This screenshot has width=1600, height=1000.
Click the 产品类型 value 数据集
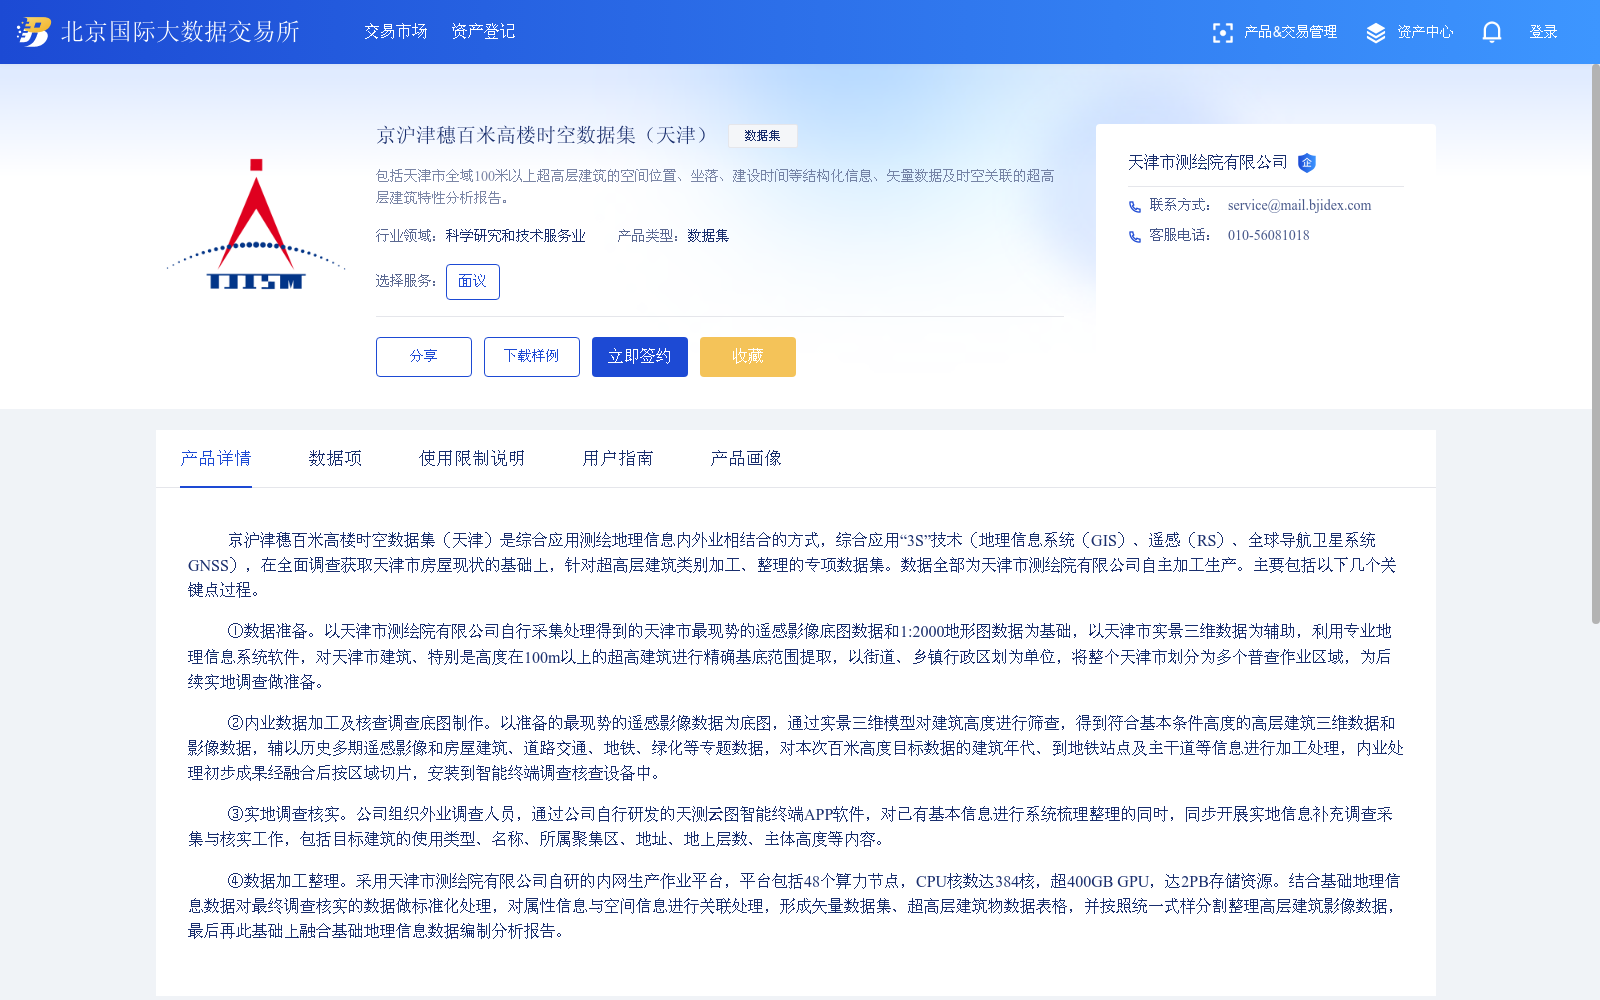[708, 236]
